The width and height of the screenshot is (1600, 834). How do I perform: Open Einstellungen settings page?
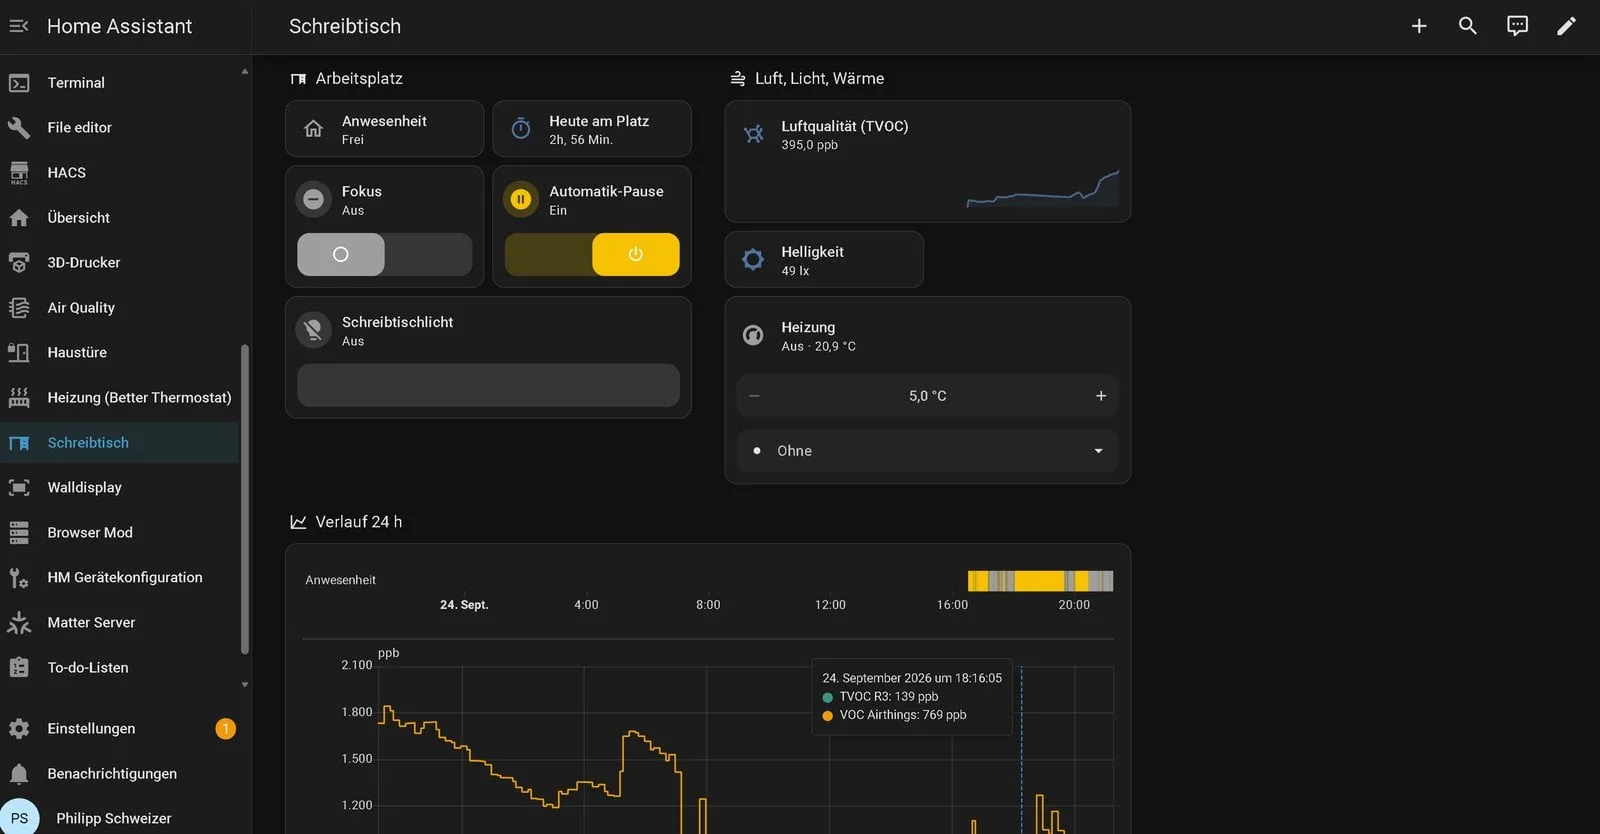point(120,729)
